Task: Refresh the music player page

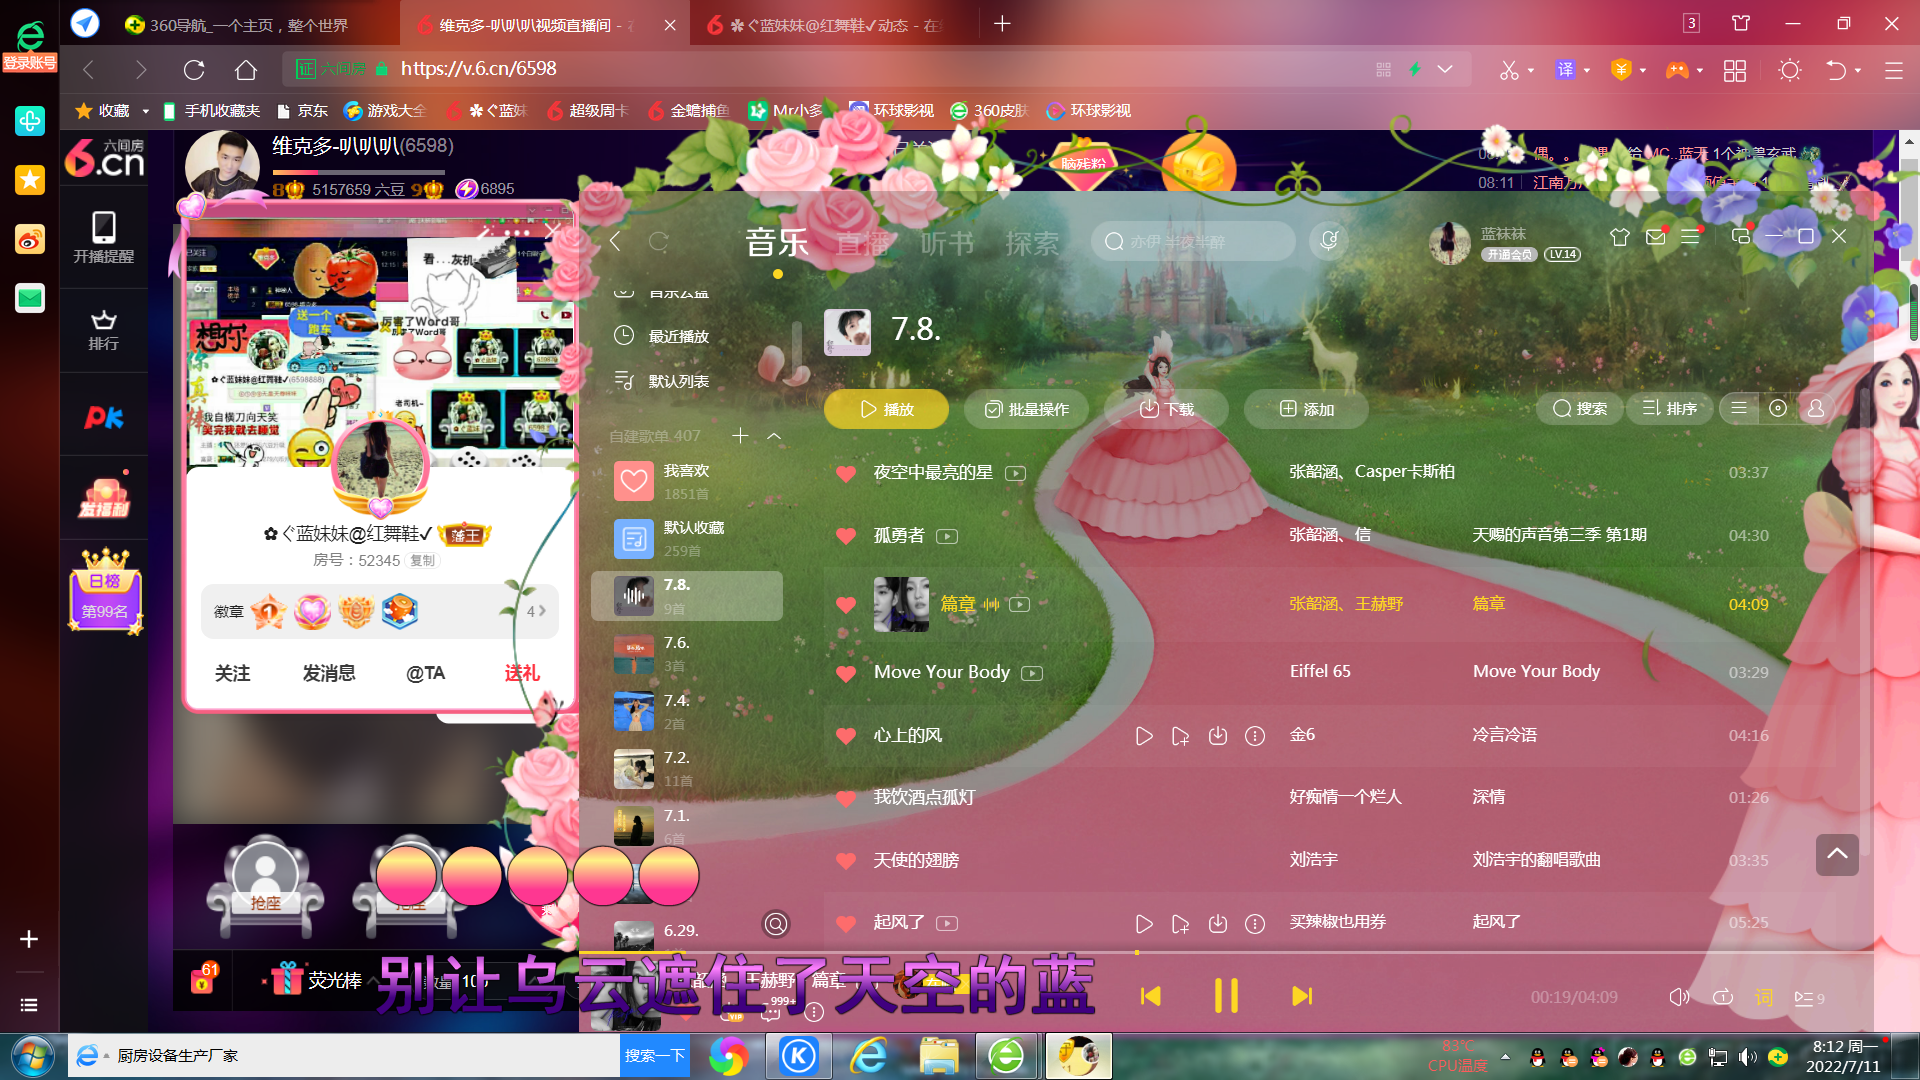Action: [x=659, y=241]
